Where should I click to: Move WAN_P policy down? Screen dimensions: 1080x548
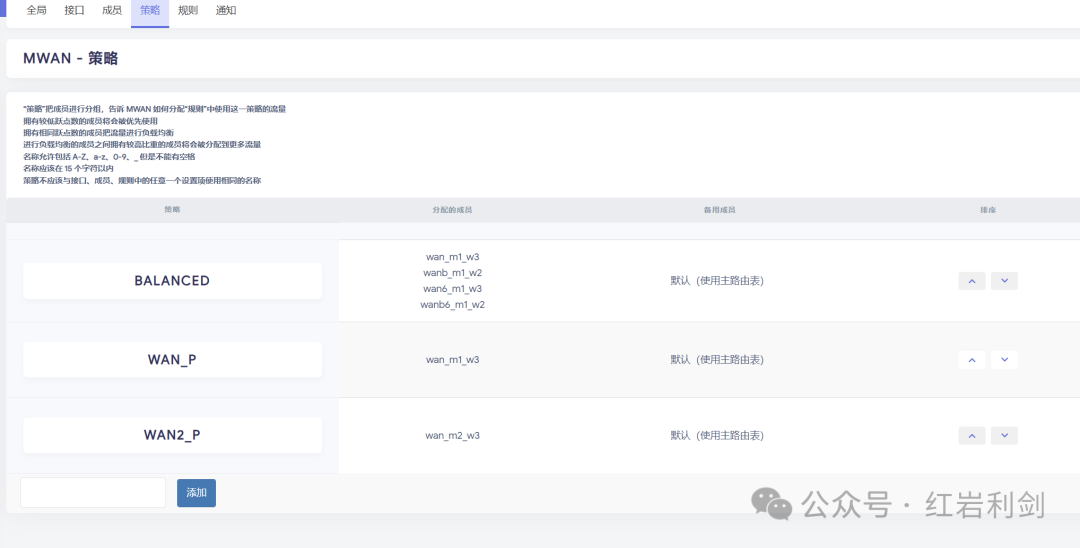(1004, 359)
